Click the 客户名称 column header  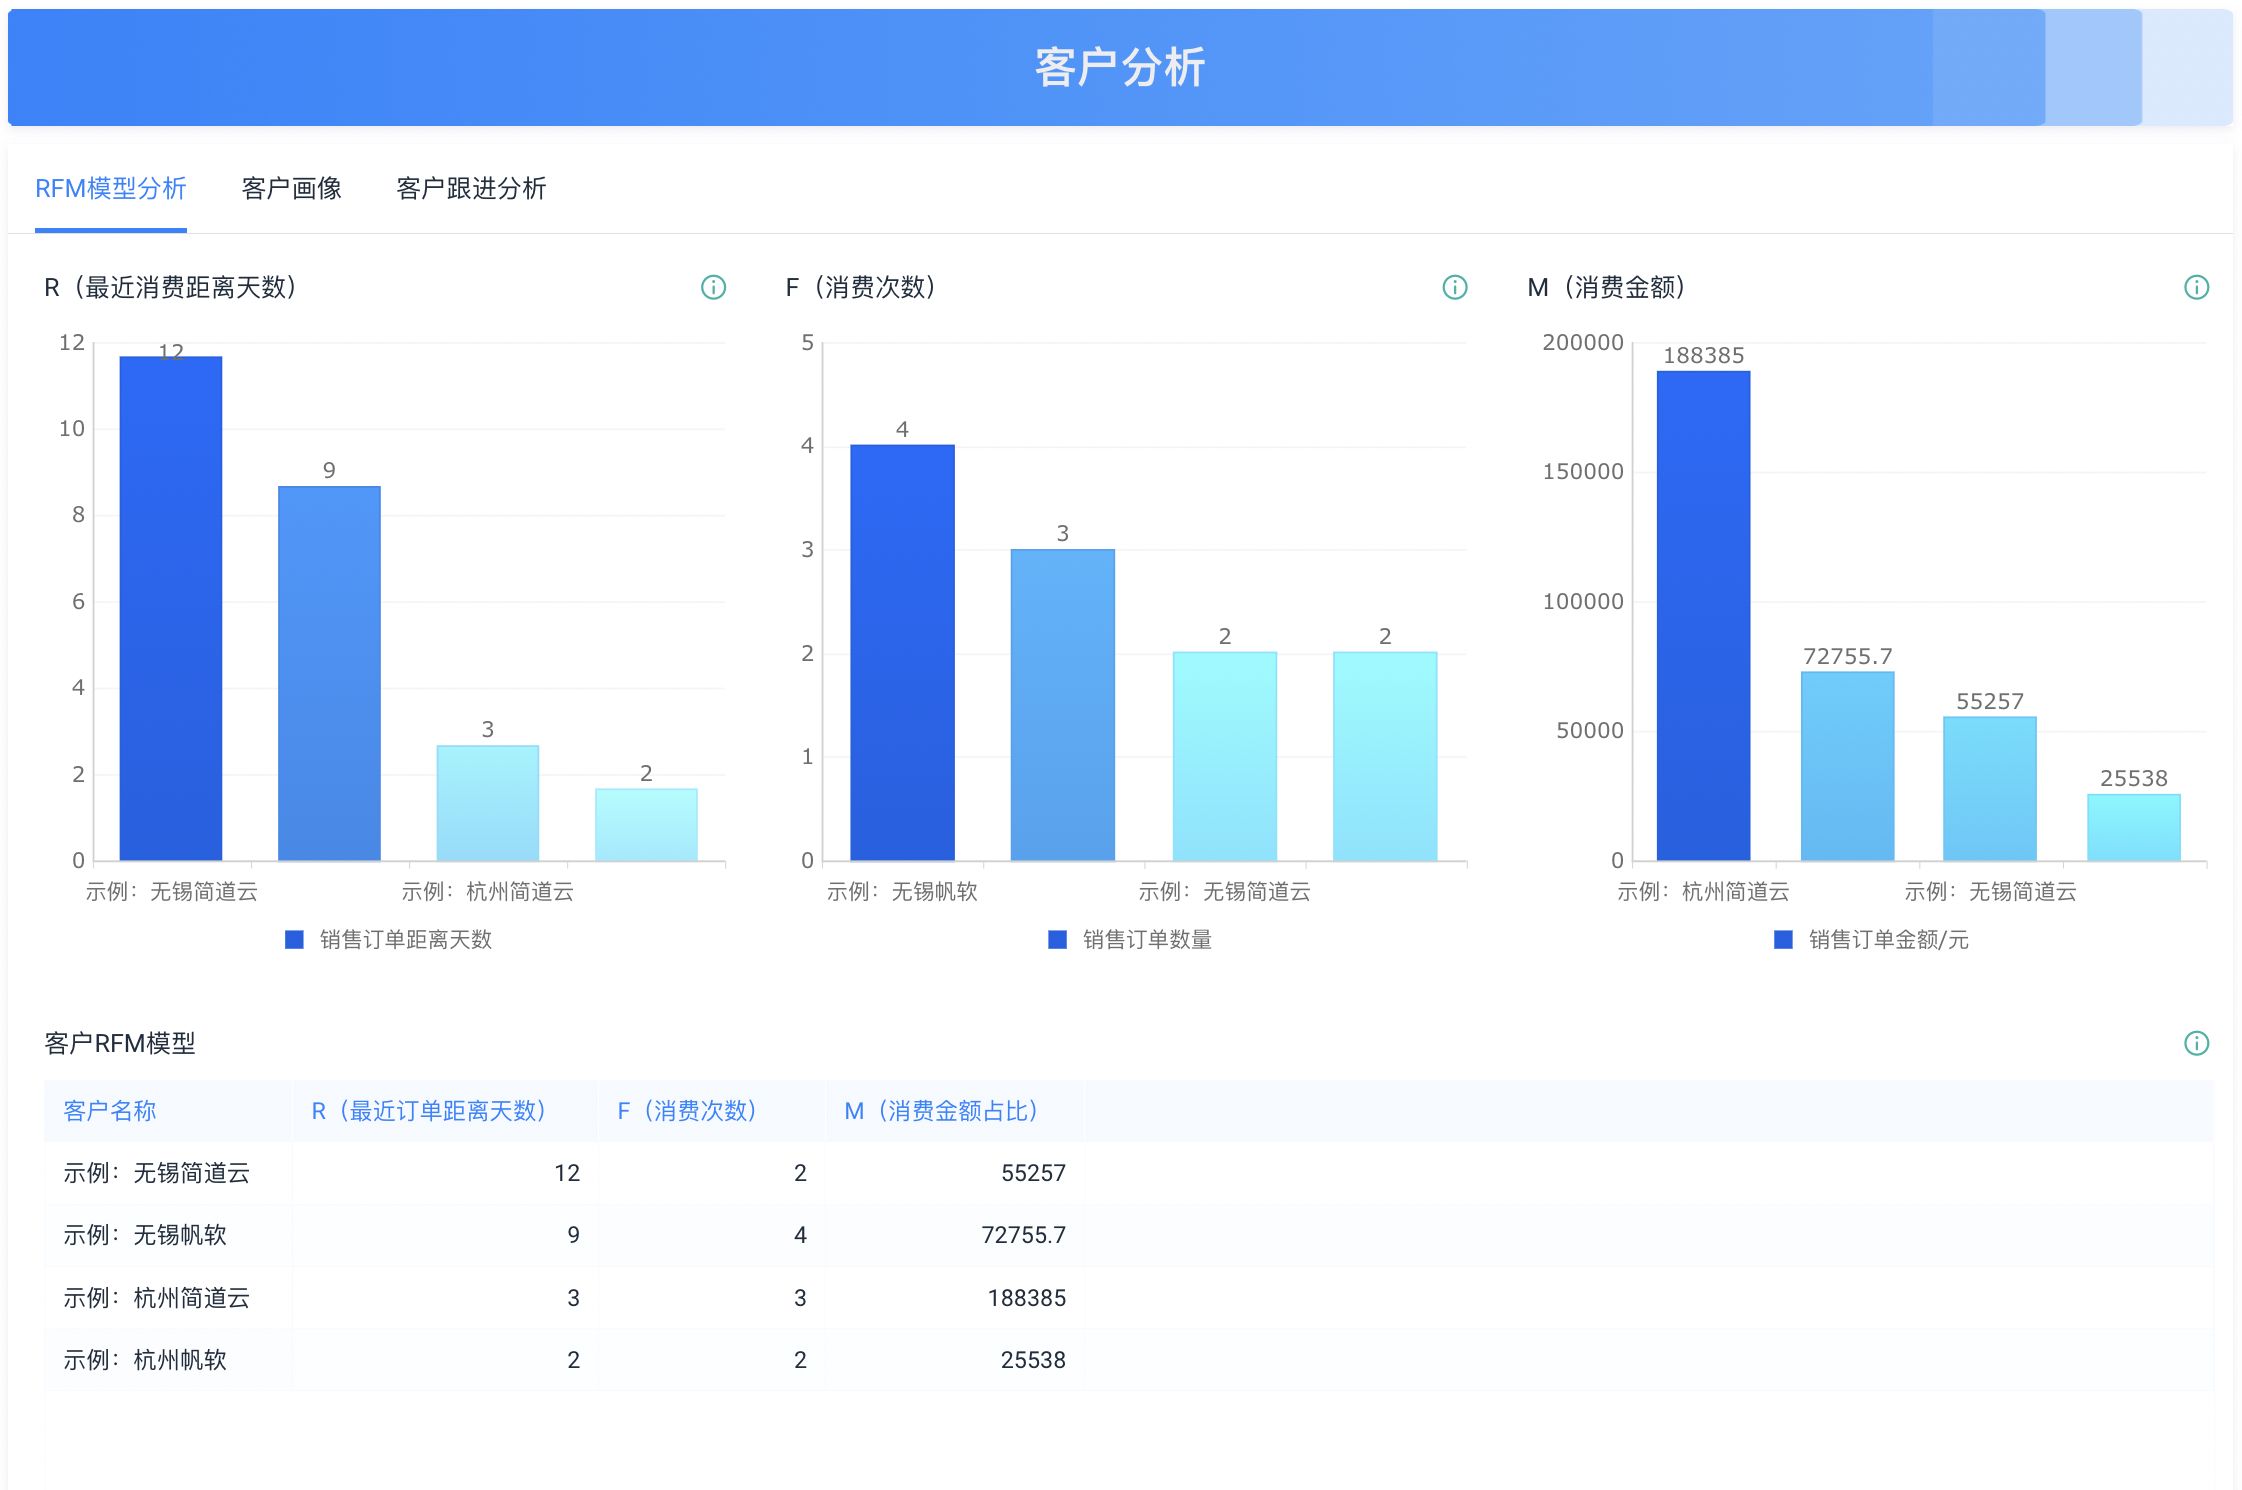click(109, 1111)
